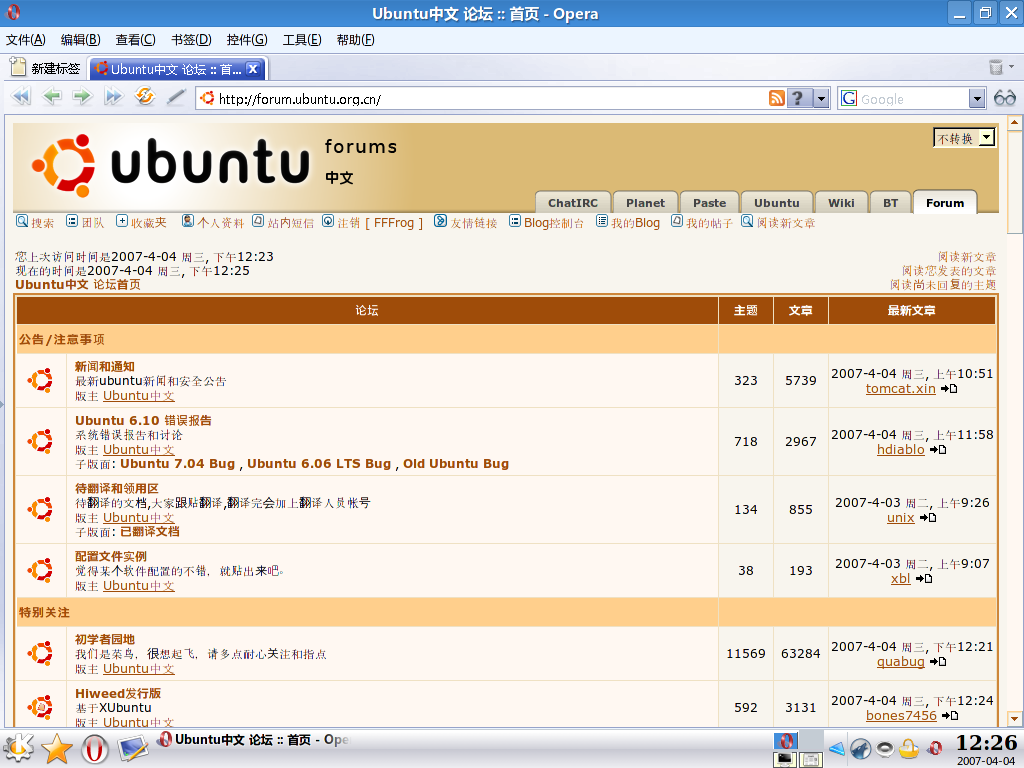Click forum icon beside 配置文件实例
The image size is (1024, 768).
40,570
